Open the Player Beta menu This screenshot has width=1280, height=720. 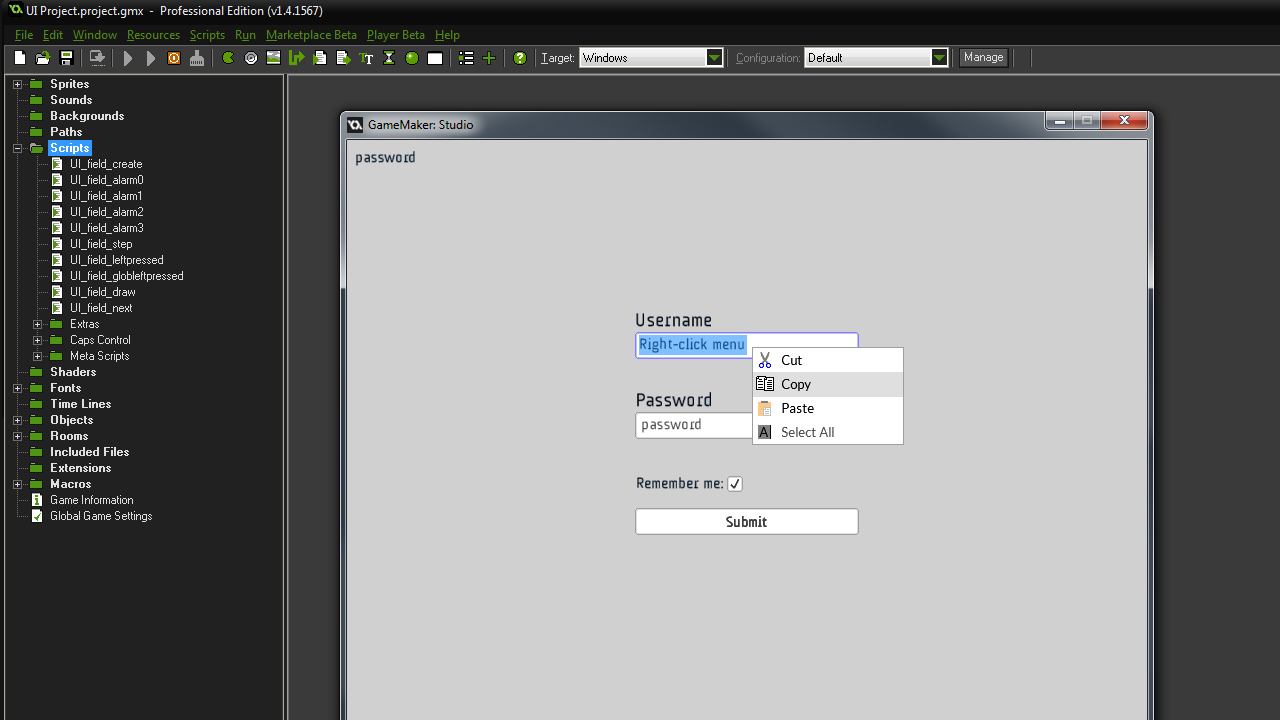point(396,35)
